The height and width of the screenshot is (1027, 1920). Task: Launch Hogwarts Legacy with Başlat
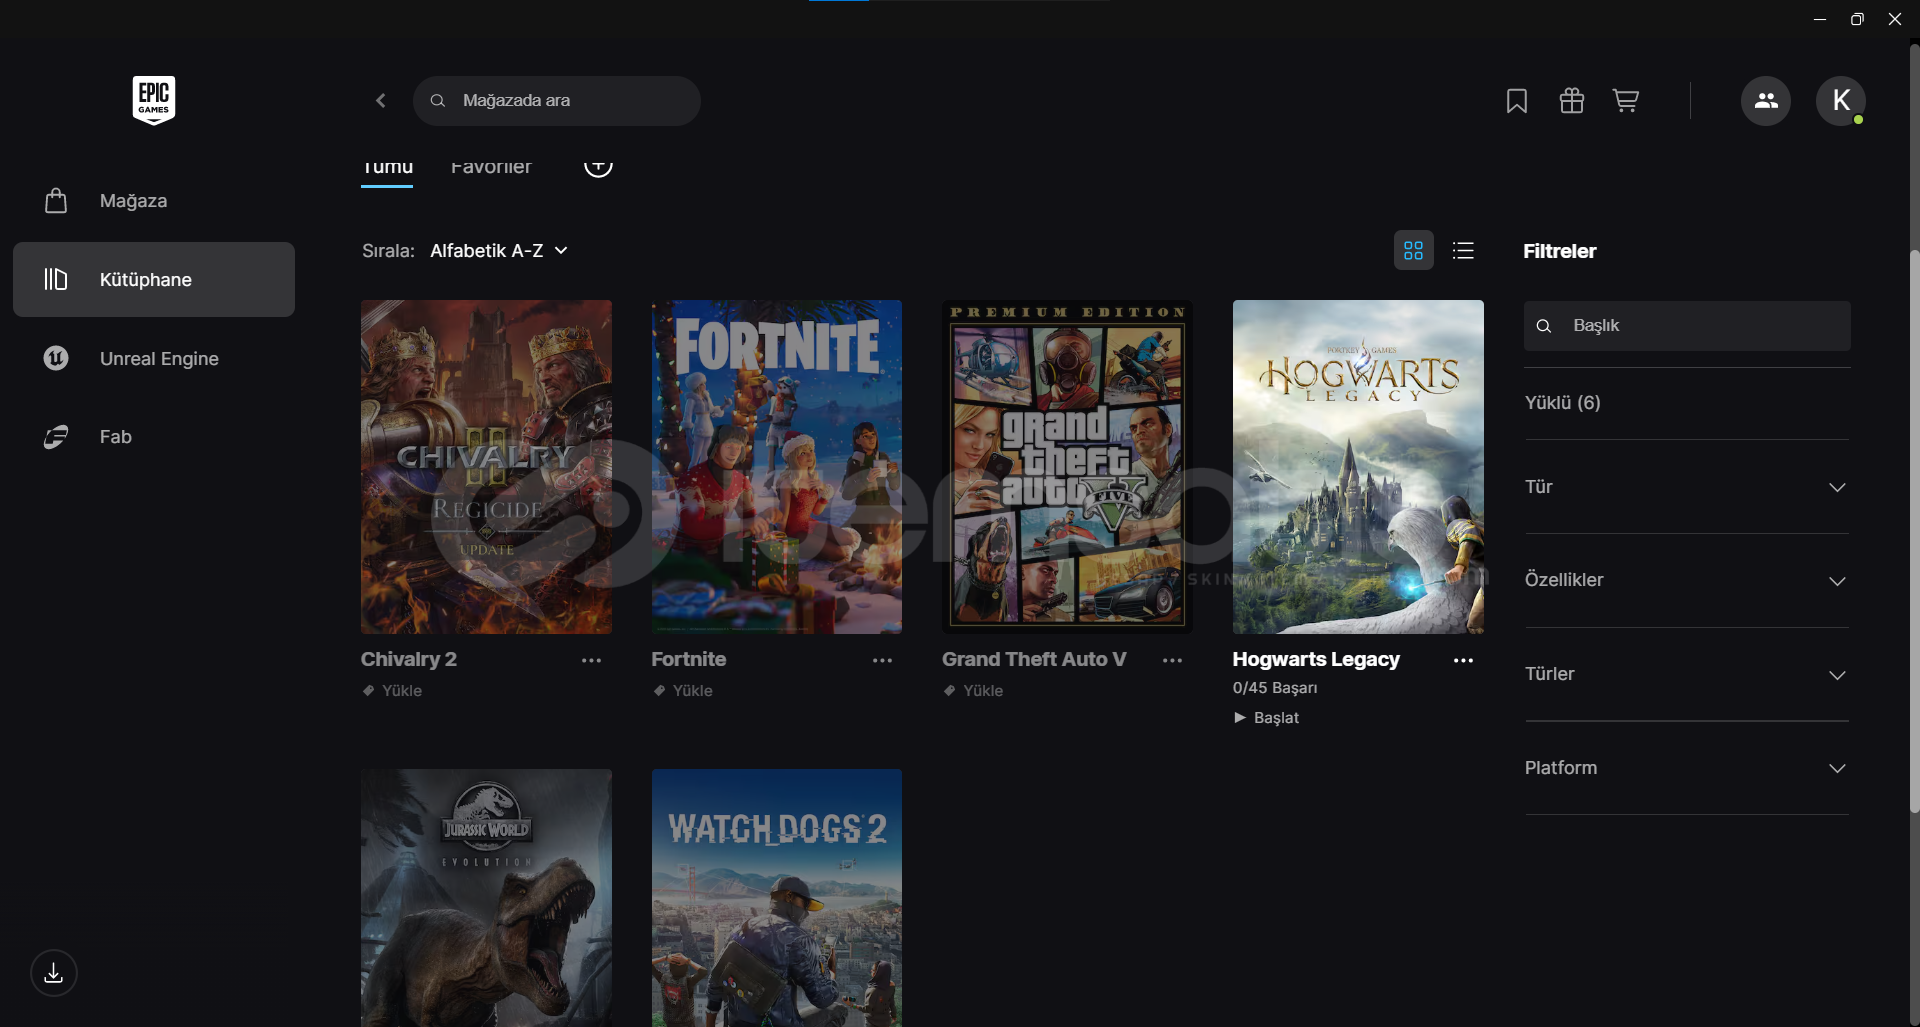(1266, 718)
